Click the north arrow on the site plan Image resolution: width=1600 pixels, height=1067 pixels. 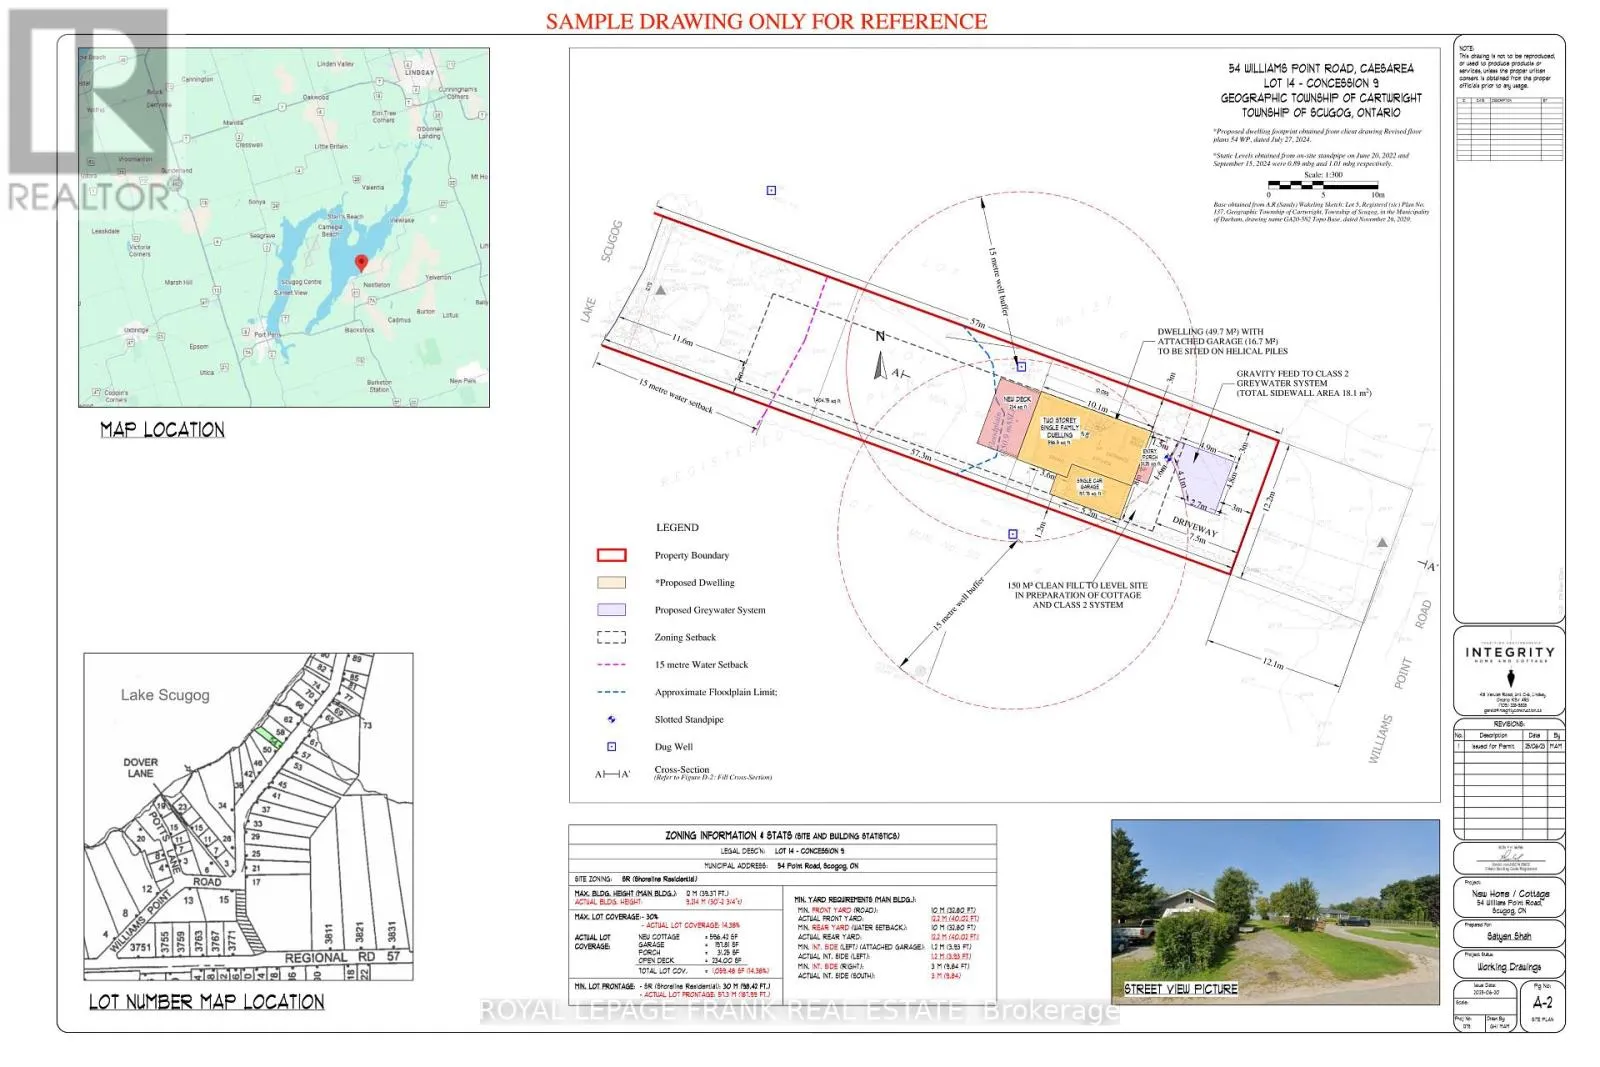pyautogui.click(x=880, y=366)
